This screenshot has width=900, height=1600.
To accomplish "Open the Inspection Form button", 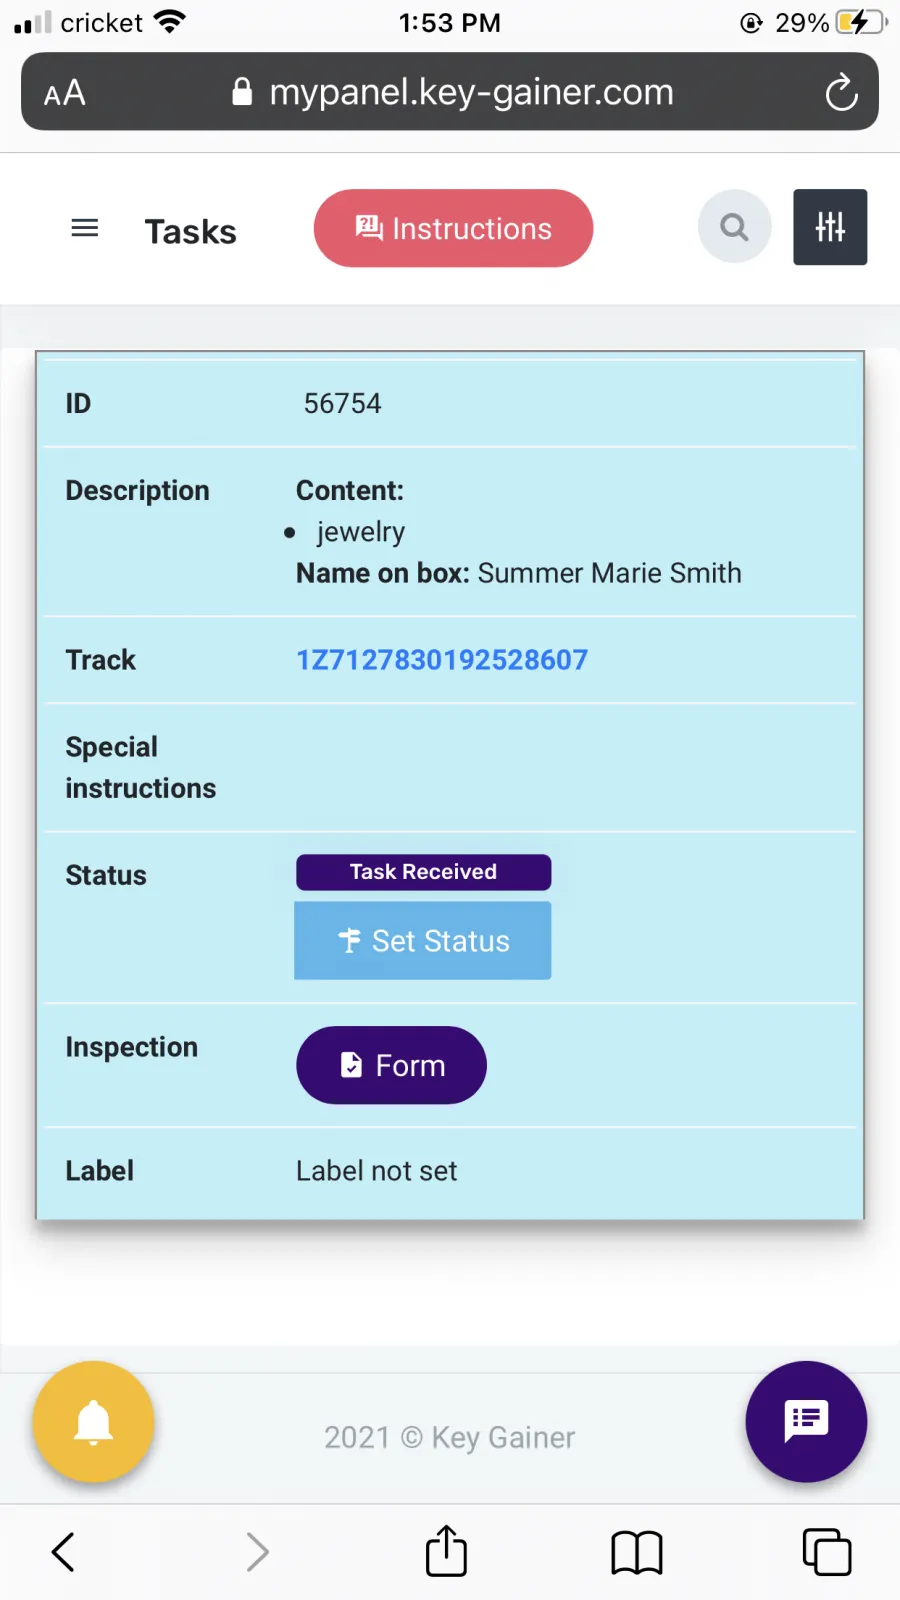I will tap(391, 1065).
